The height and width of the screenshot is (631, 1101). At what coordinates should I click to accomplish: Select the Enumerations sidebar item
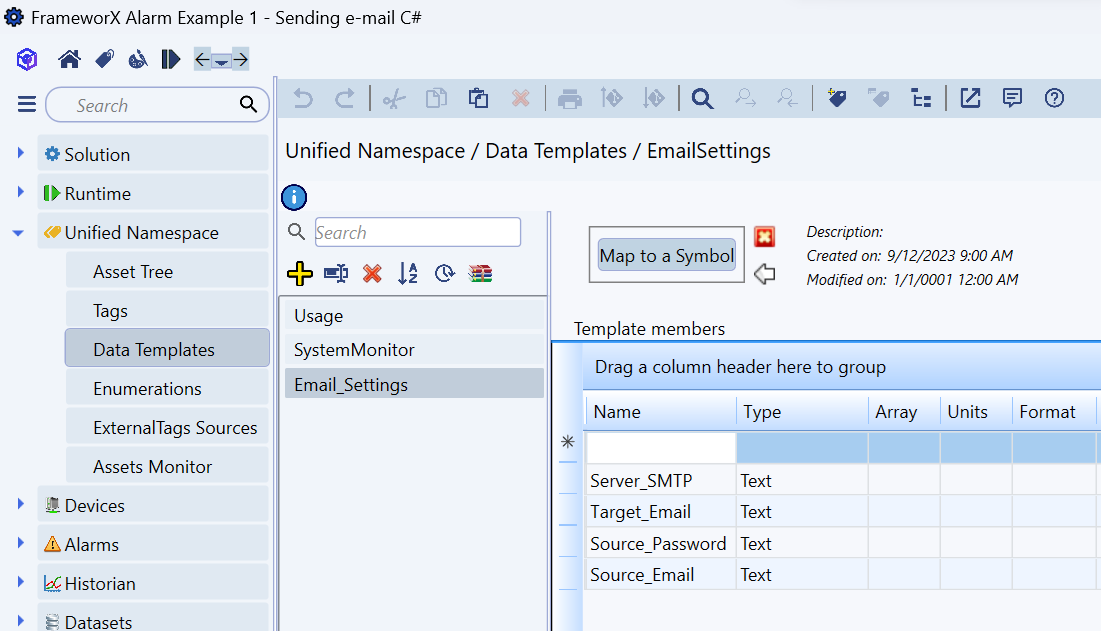(147, 389)
